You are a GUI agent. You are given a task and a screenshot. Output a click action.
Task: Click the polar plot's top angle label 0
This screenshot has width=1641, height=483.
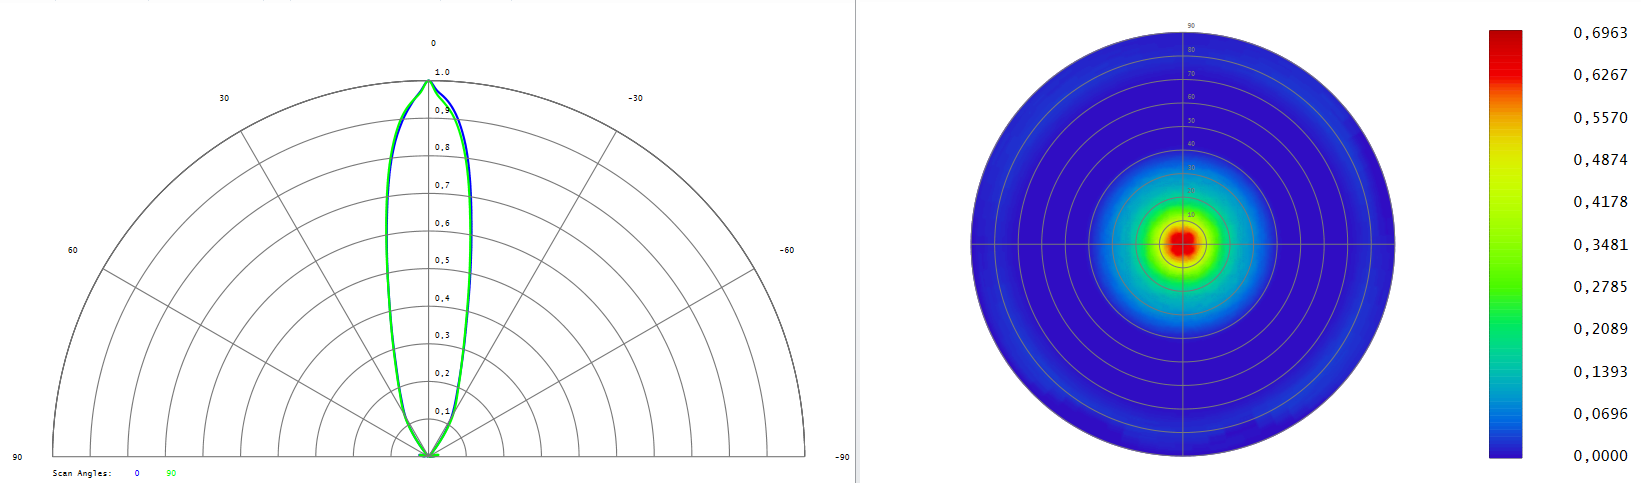coord(433,43)
